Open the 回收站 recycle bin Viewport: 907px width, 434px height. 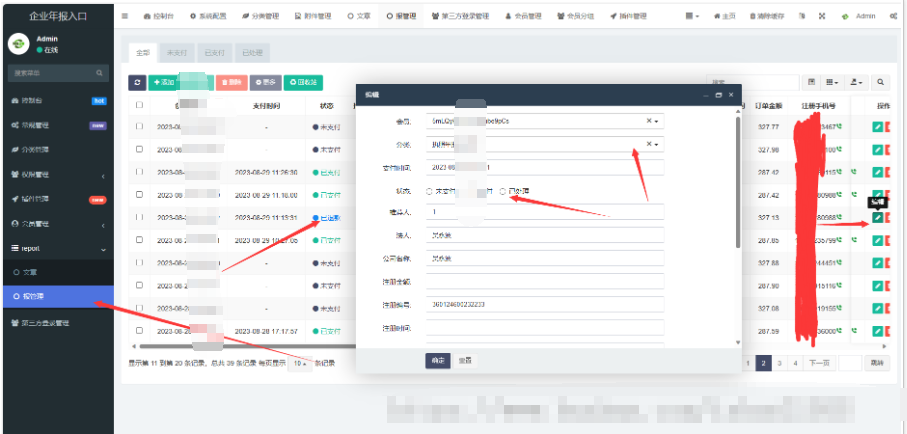(303, 82)
